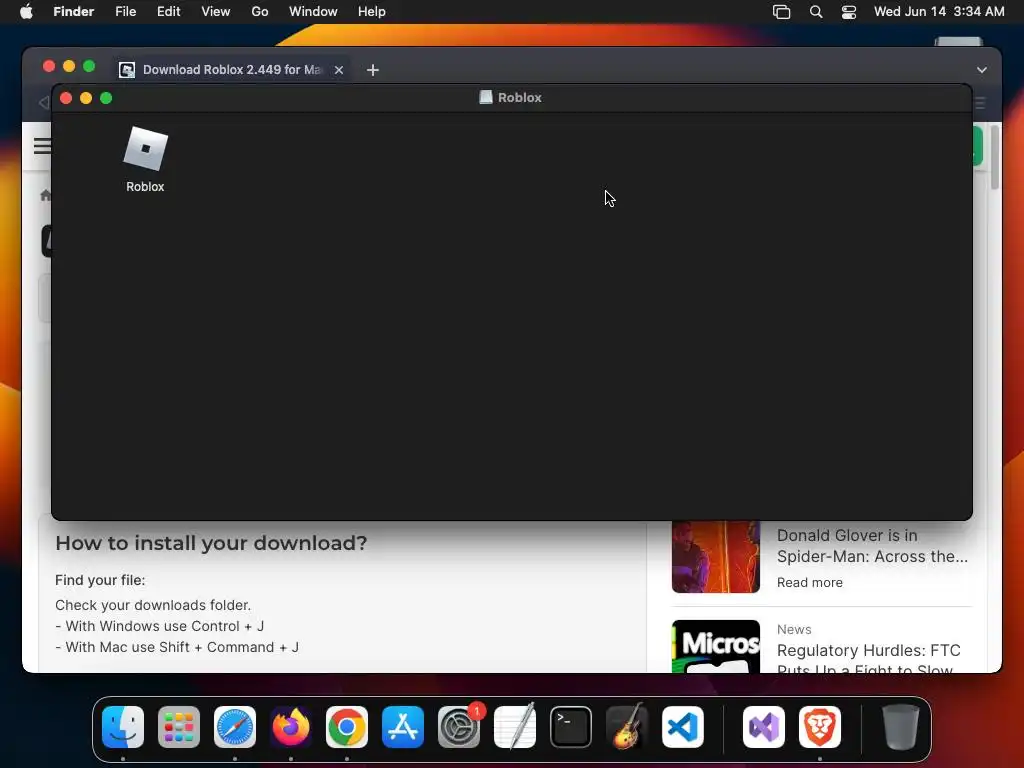This screenshot has width=1024, height=768.
Task: Launch Google Chrome from the Dock
Action: [347, 727]
